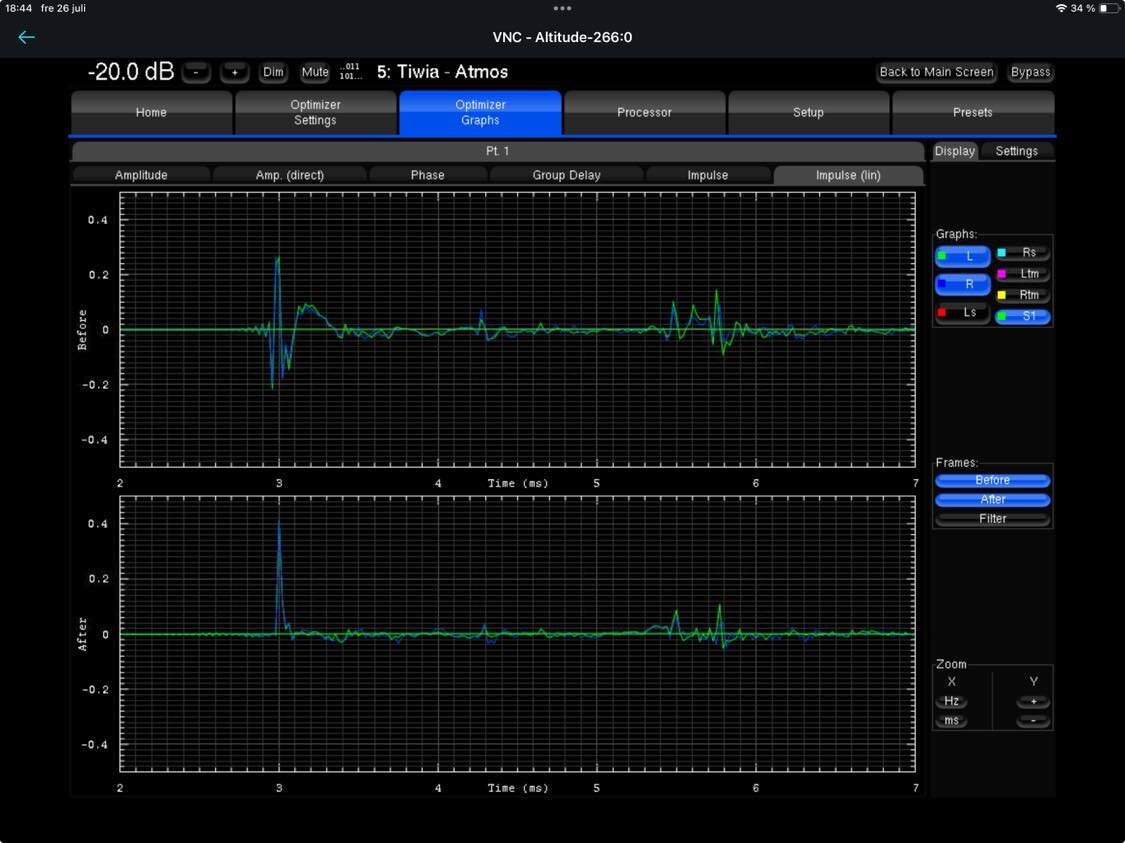Switch to the Presets tab
Screen dimensions: 1125x843
click(972, 113)
